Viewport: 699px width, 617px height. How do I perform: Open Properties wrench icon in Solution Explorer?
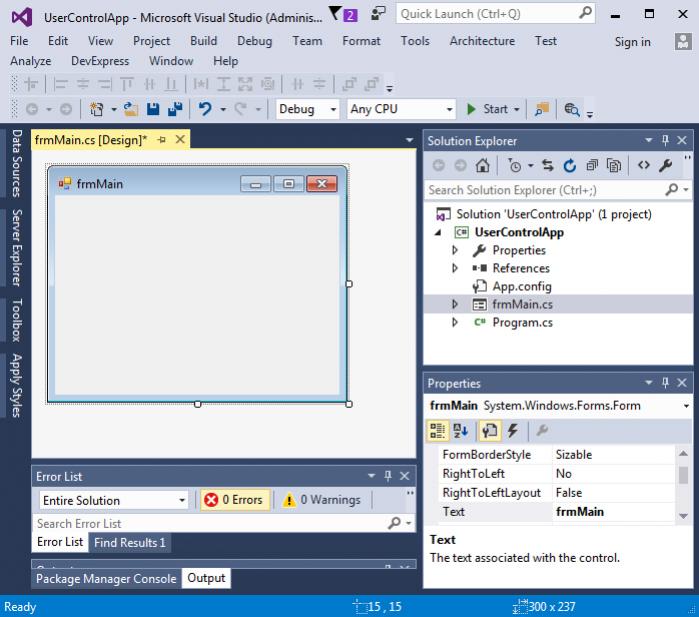(666, 165)
